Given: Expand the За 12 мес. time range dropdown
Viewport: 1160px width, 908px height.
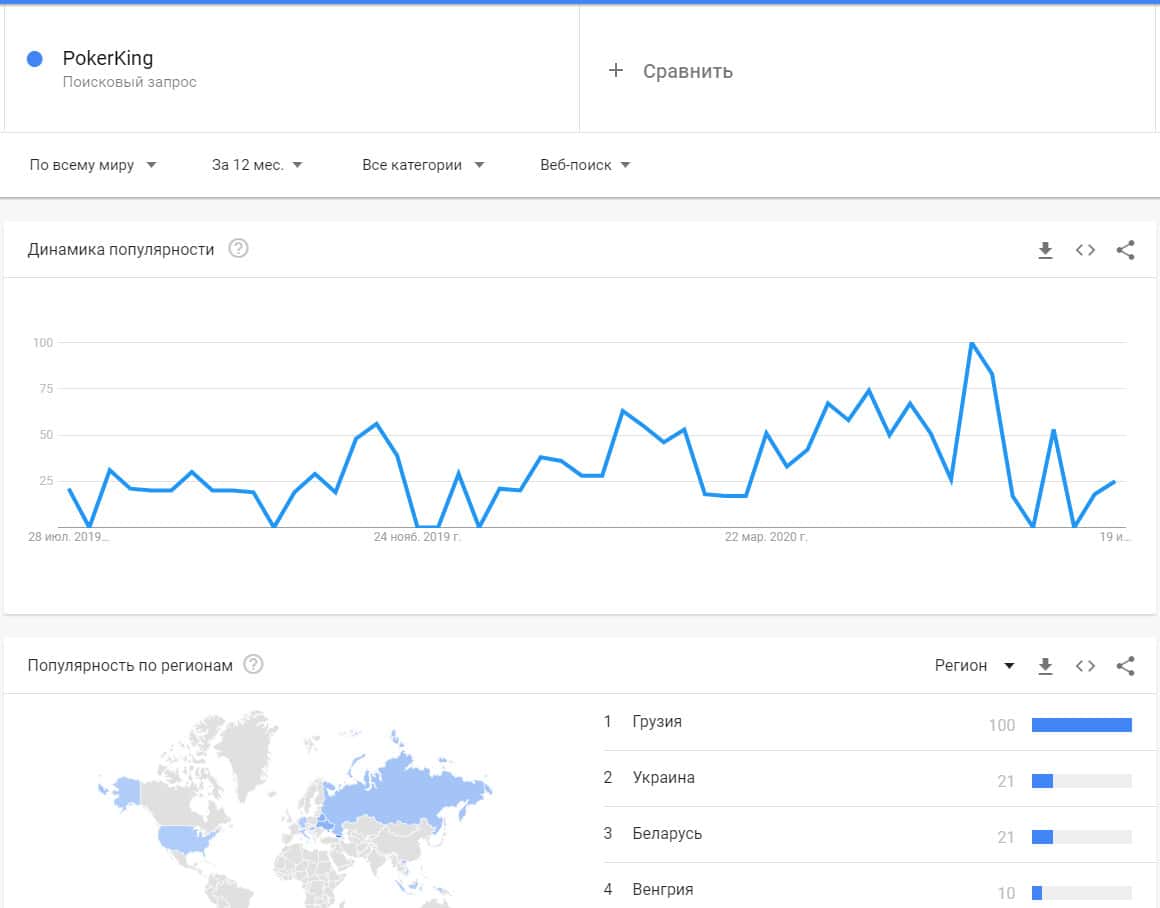Looking at the screenshot, I should (x=257, y=165).
